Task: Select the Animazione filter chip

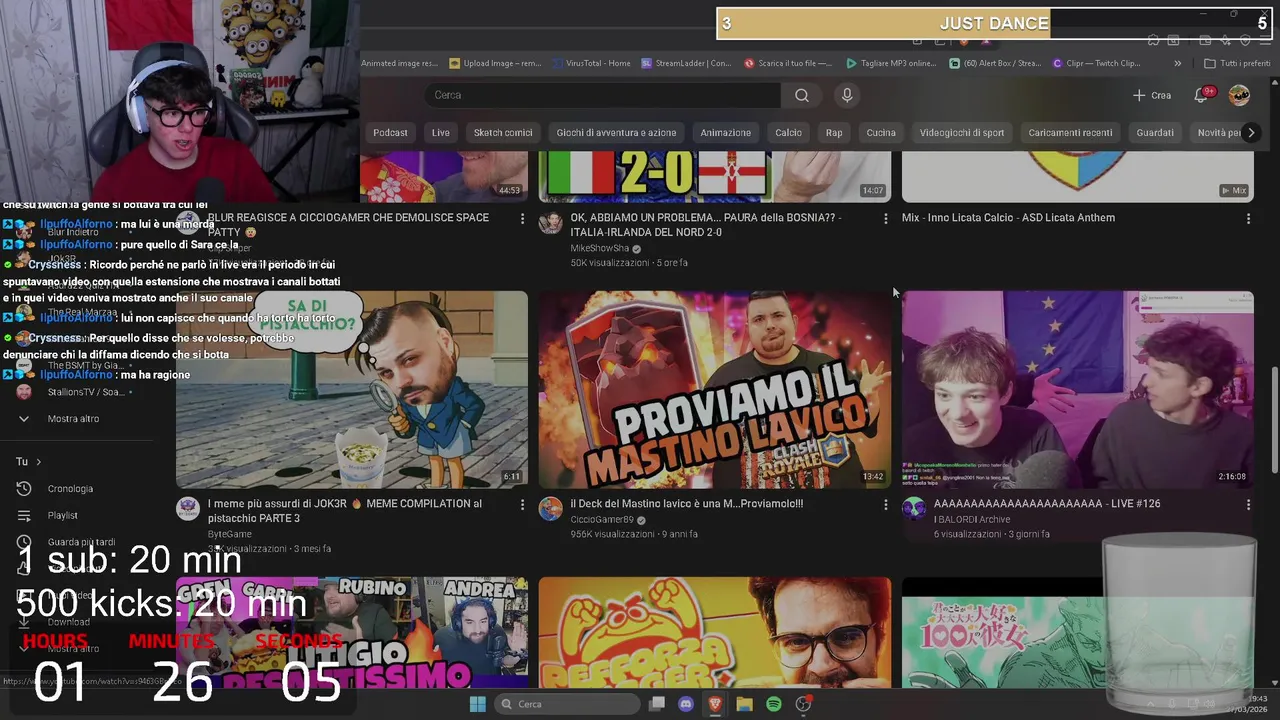Action: pyautogui.click(x=725, y=132)
